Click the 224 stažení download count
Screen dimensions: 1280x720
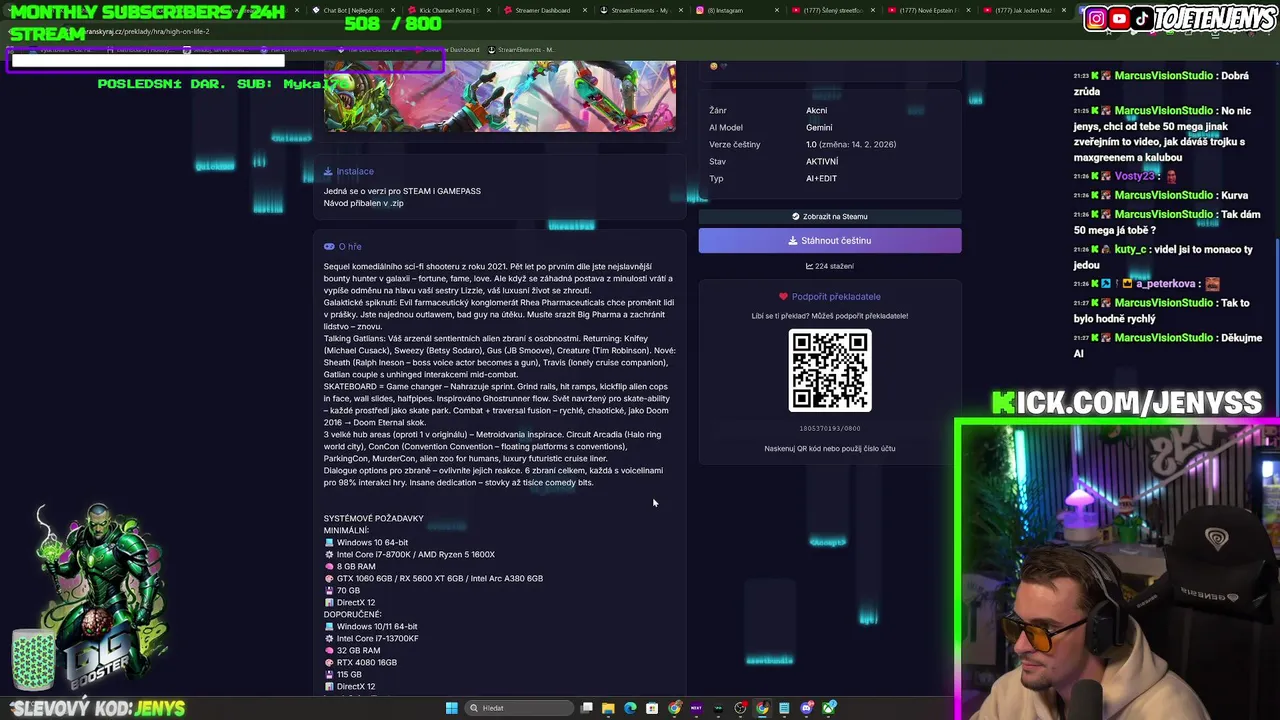pos(830,266)
